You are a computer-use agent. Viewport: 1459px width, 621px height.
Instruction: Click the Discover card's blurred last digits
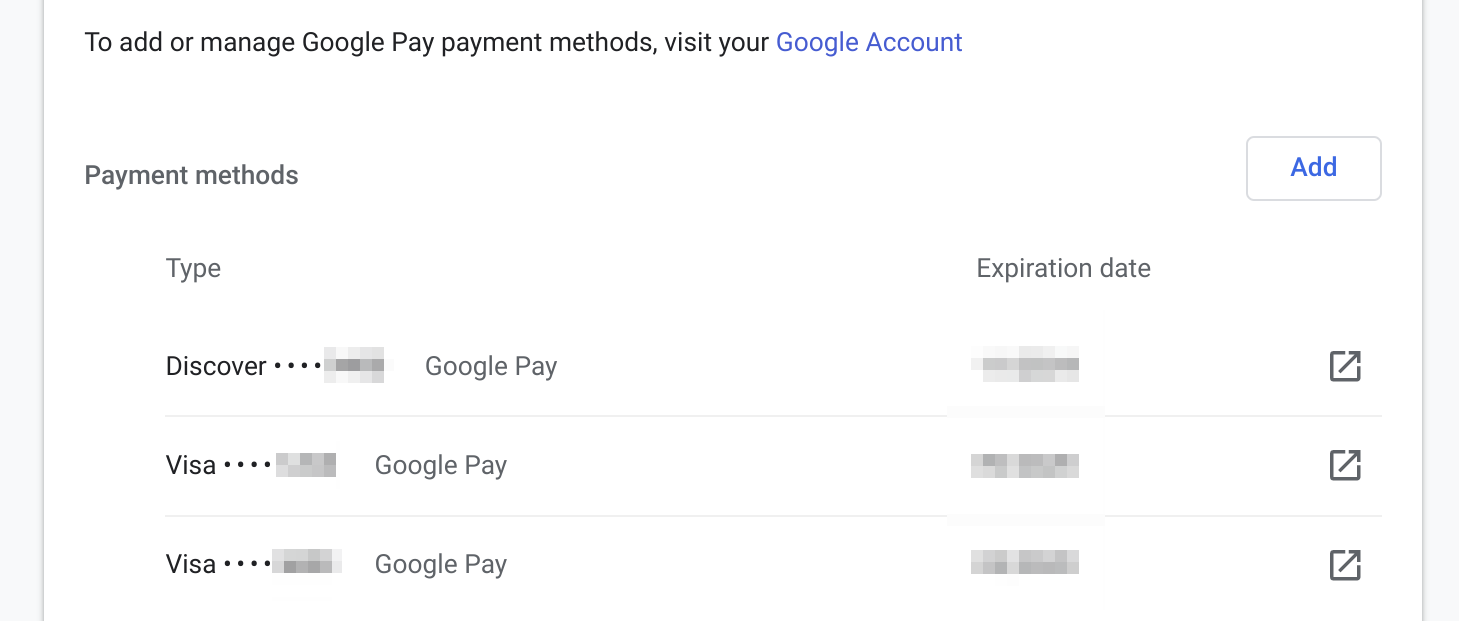357,366
